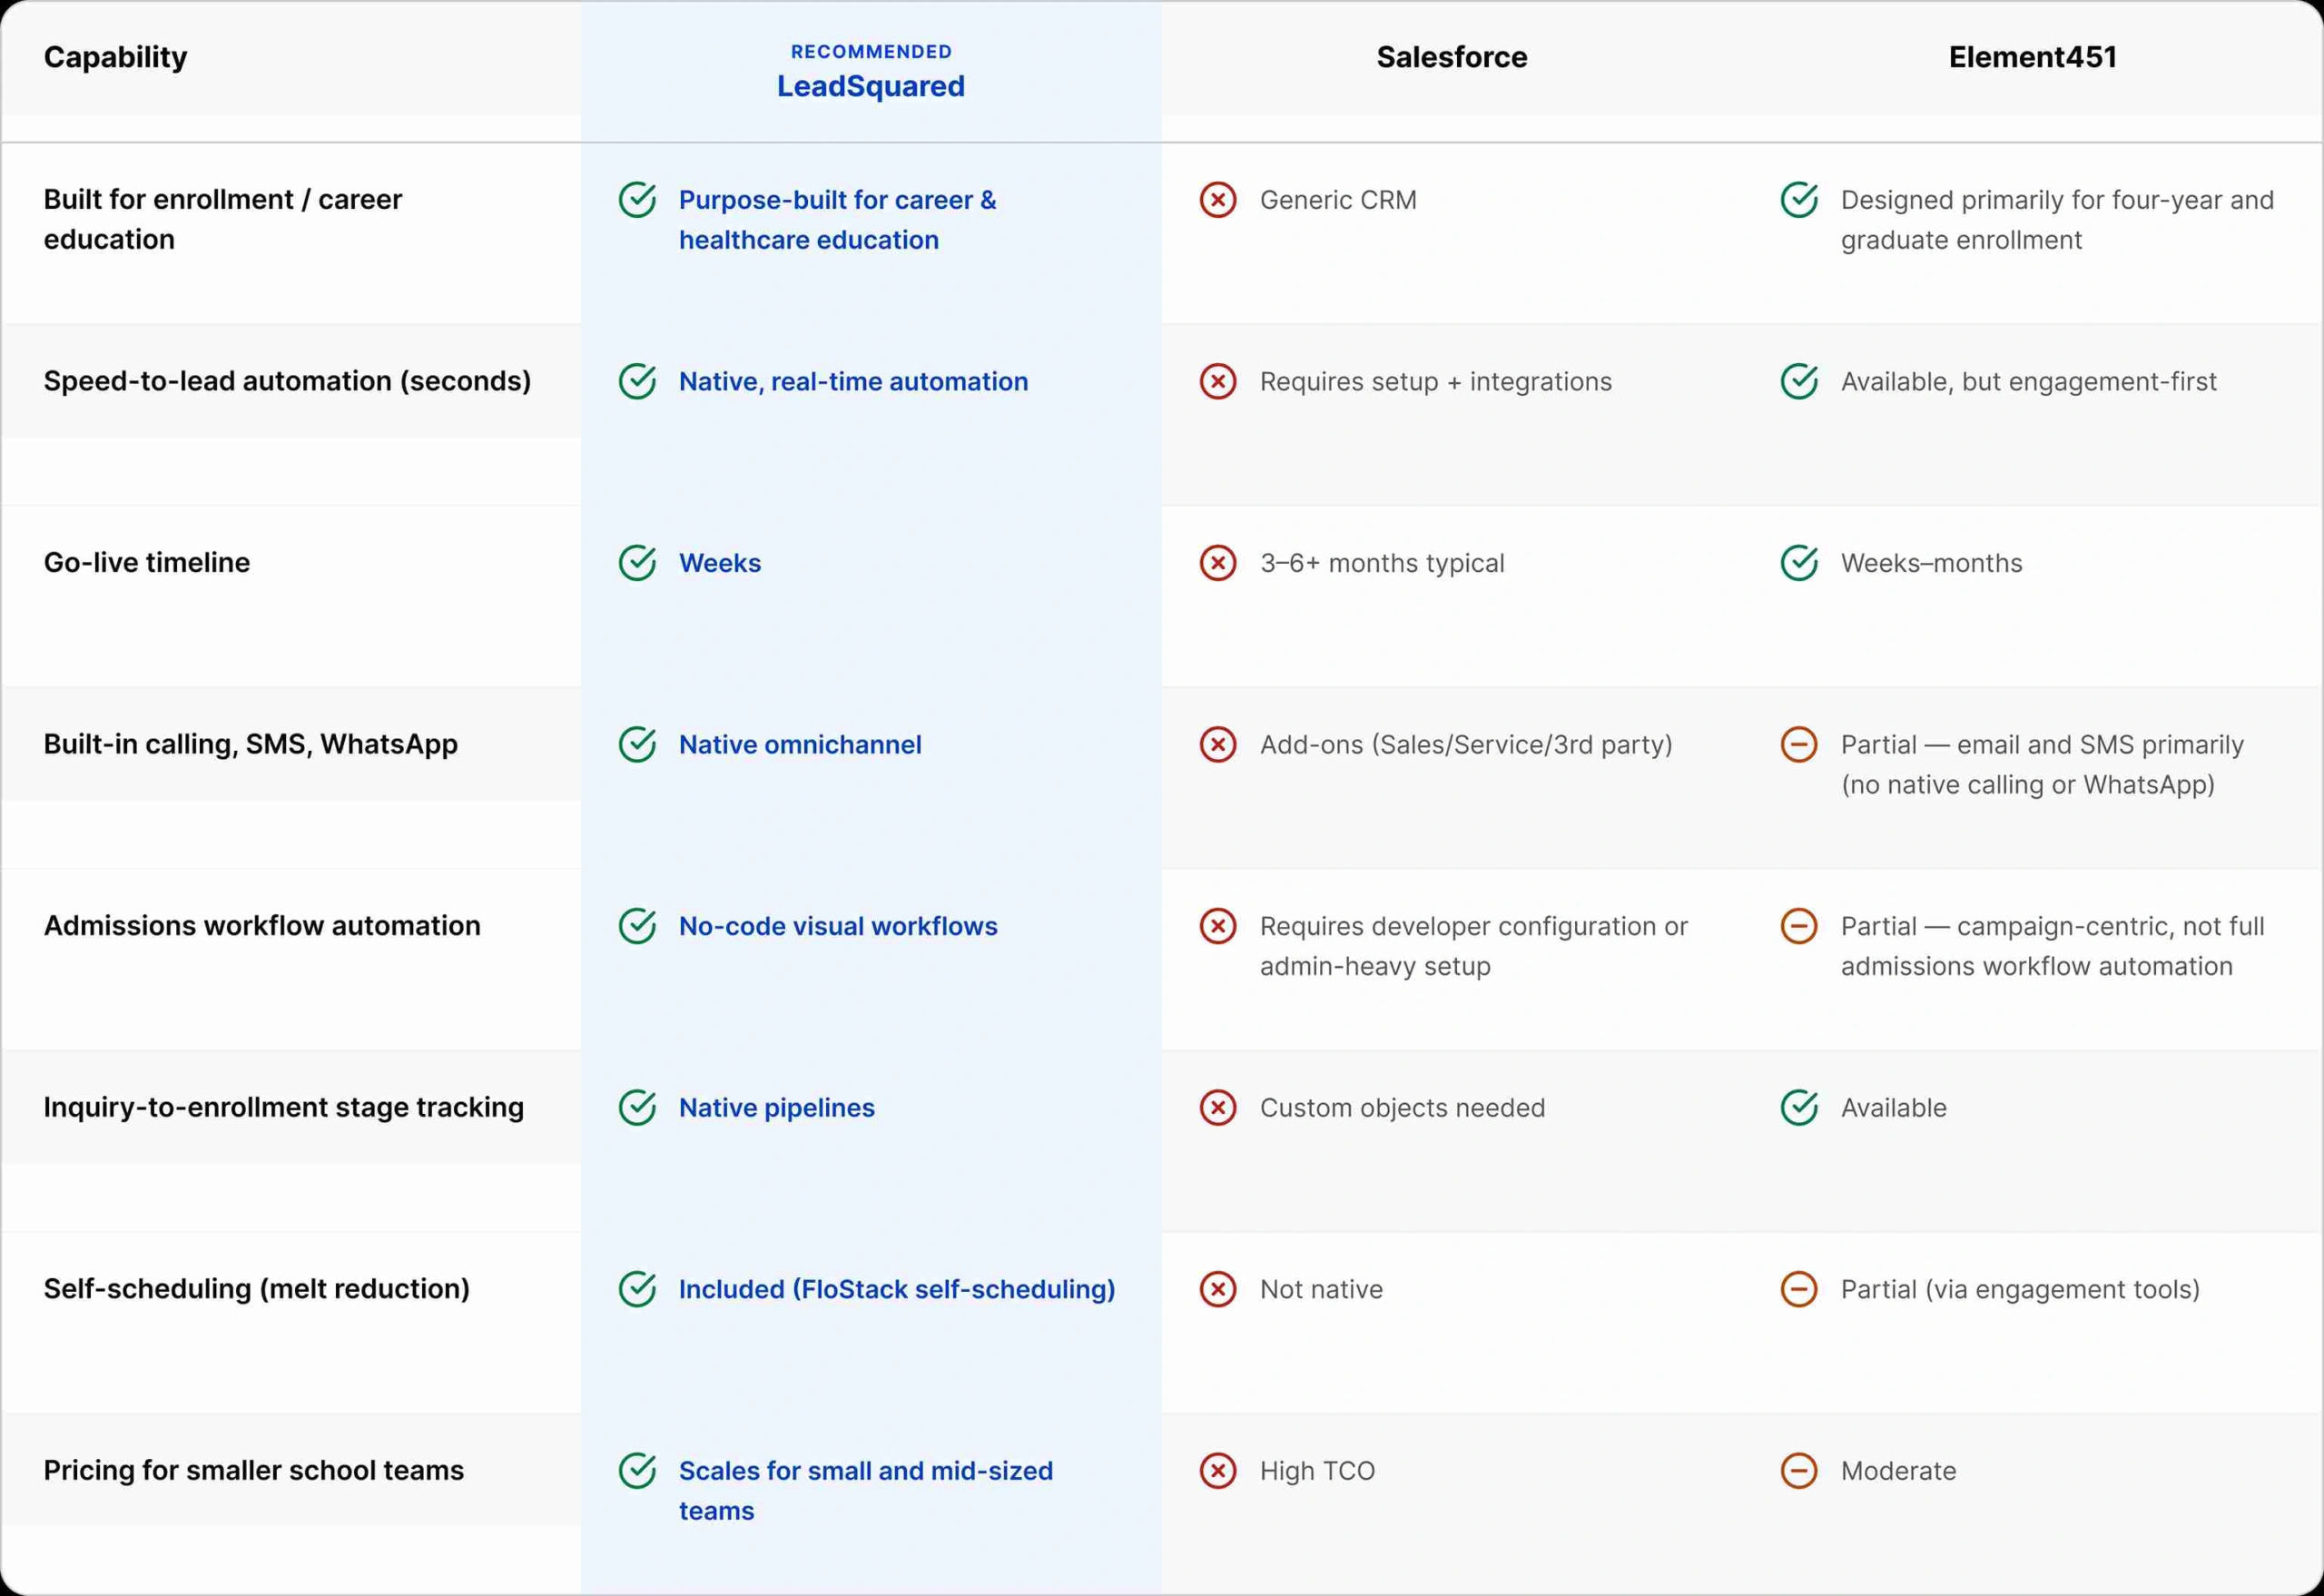Click the orange minus icon next to 'Partial — campaign-centric'
The width and height of the screenshot is (2324, 1596).
1799,926
